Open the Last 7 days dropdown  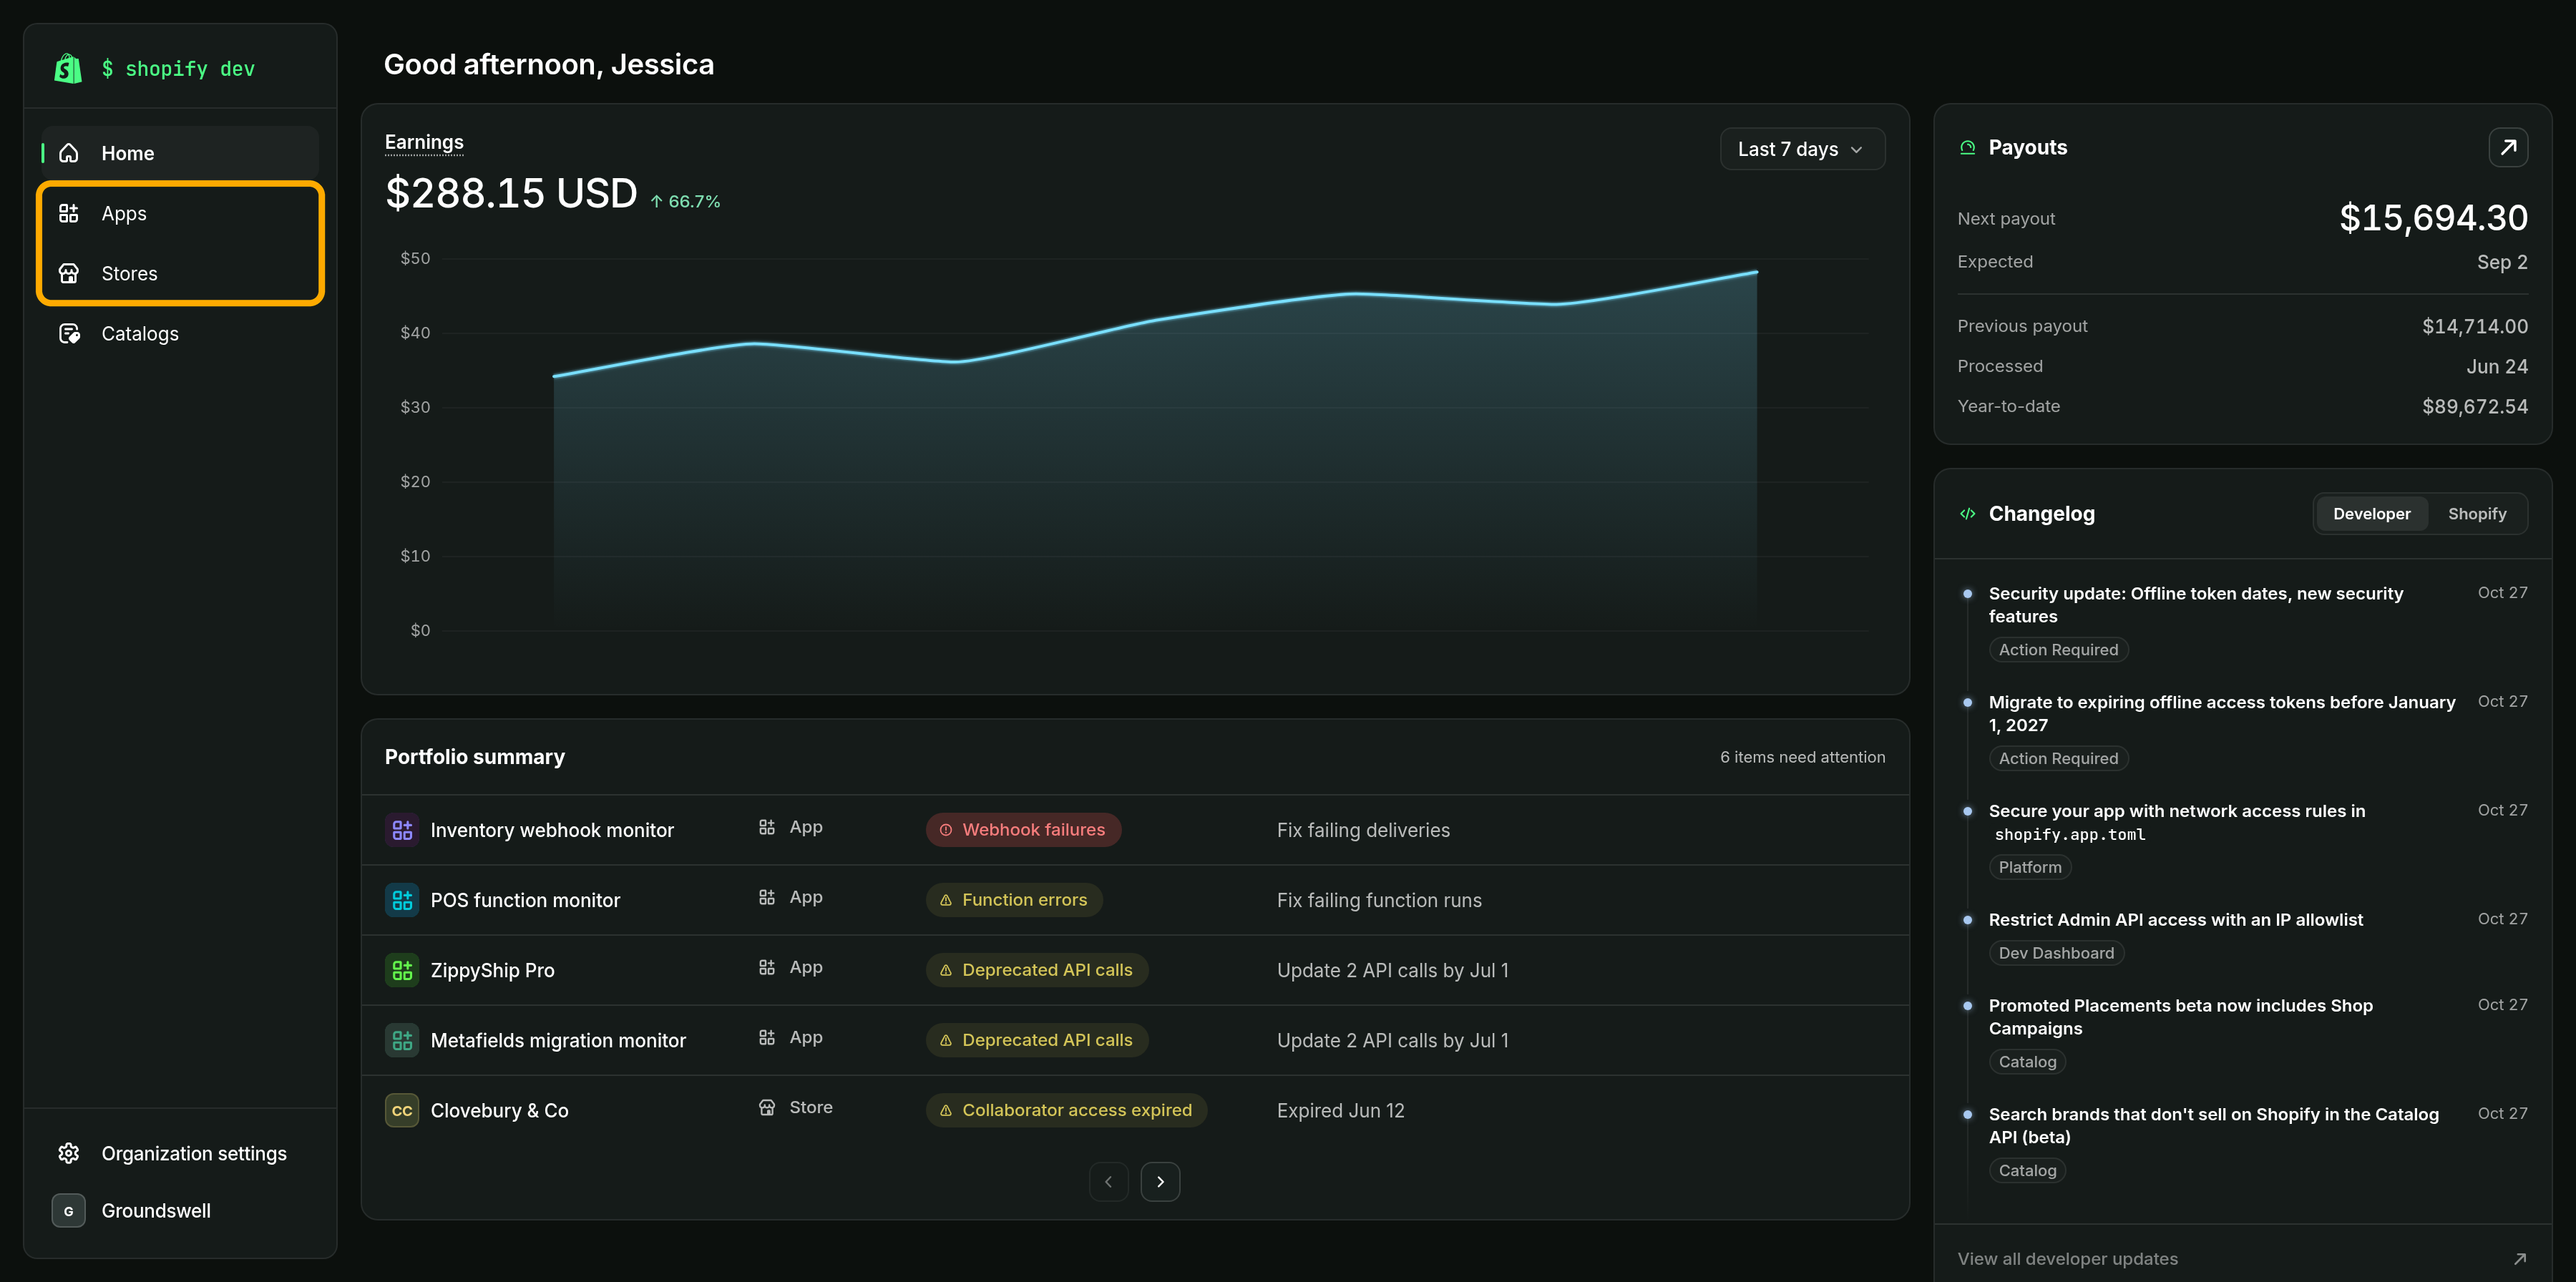coord(1802,149)
